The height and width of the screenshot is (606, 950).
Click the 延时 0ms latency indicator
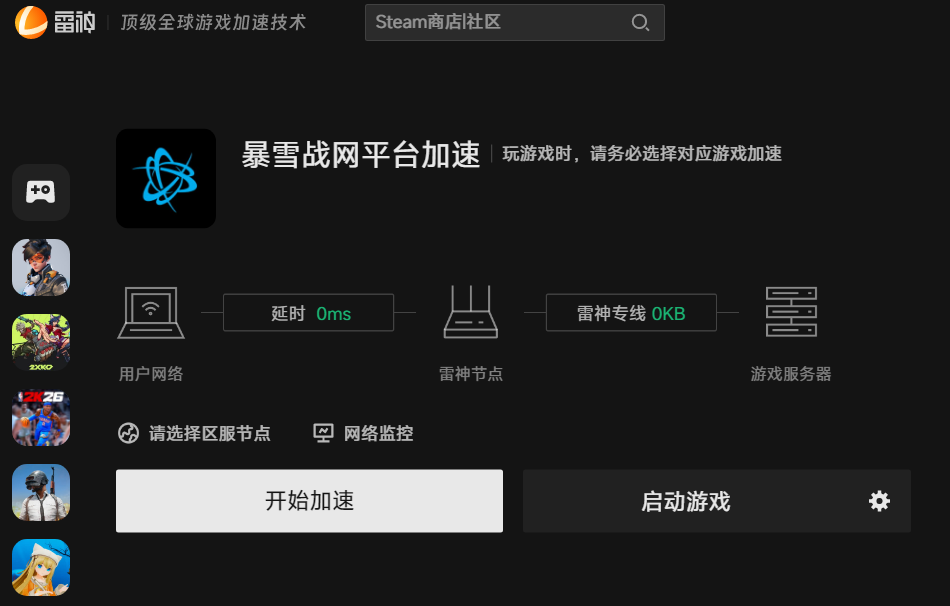(309, 313)
